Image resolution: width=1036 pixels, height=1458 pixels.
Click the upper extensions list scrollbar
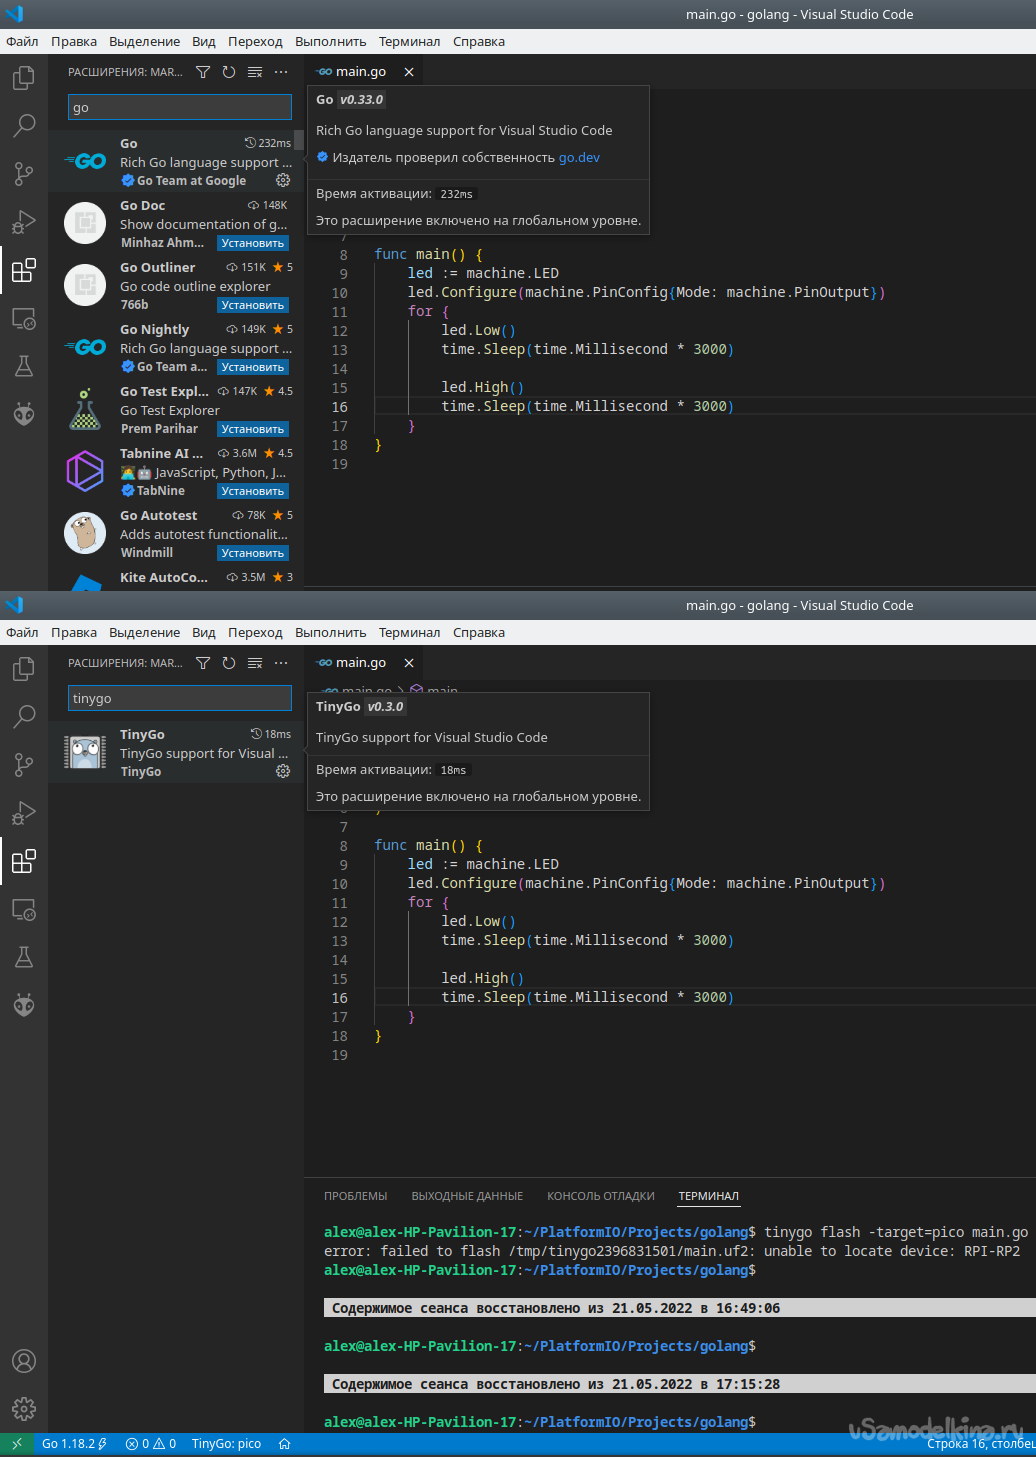coord(298,139)
